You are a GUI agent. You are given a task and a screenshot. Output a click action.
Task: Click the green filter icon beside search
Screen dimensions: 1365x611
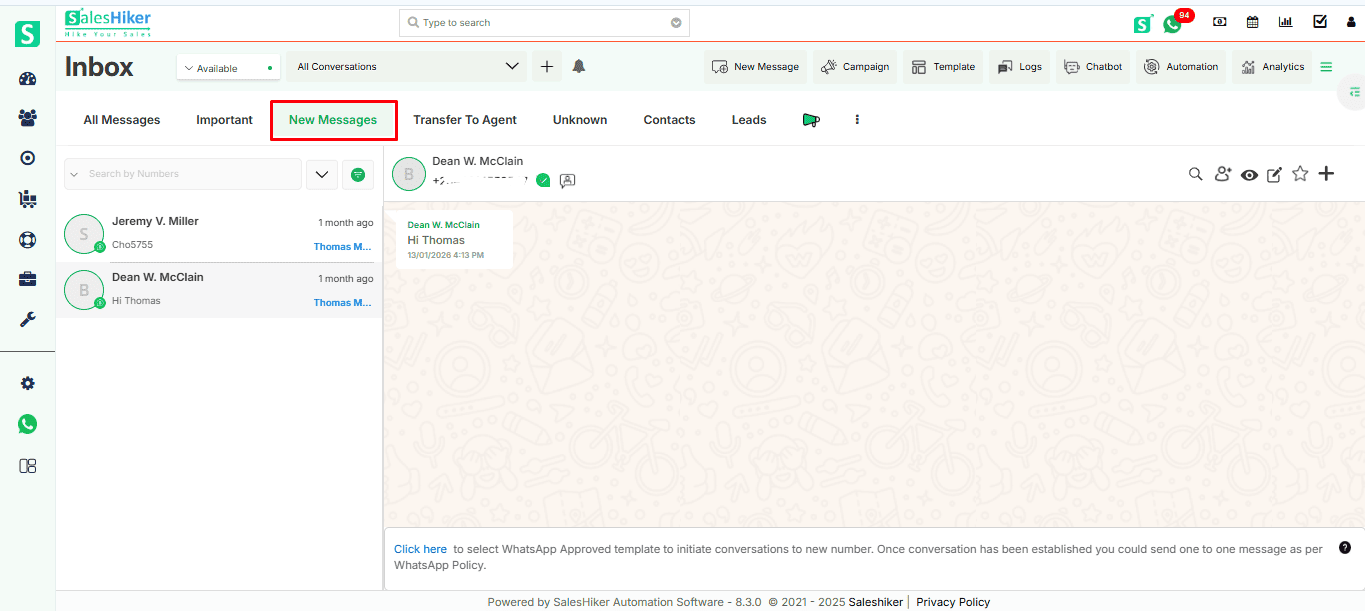pos(358,174)
